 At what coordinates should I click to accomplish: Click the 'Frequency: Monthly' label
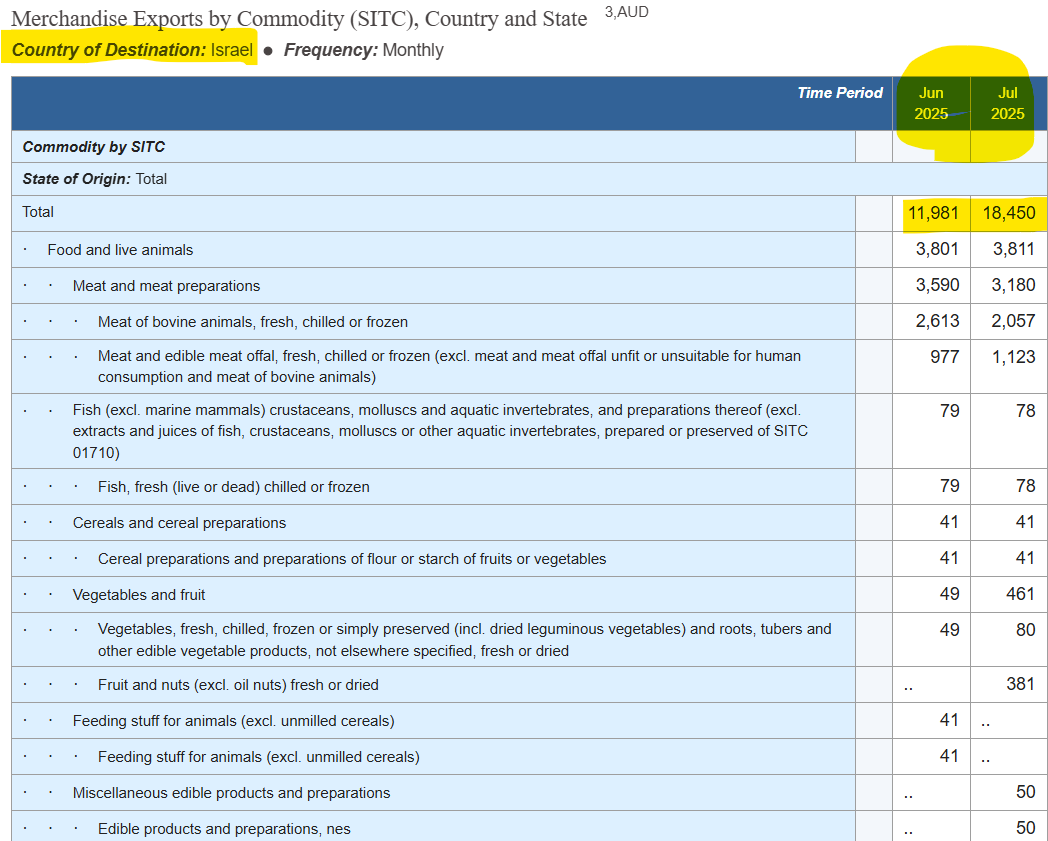[x=364, y=50]
